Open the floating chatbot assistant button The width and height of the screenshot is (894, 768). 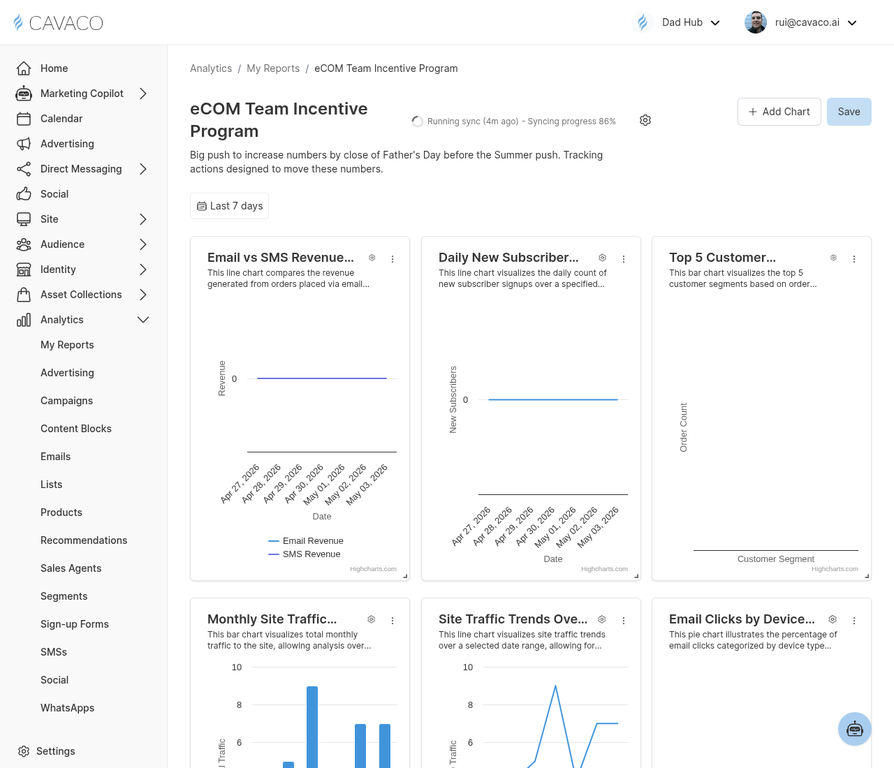coord(854,729)
